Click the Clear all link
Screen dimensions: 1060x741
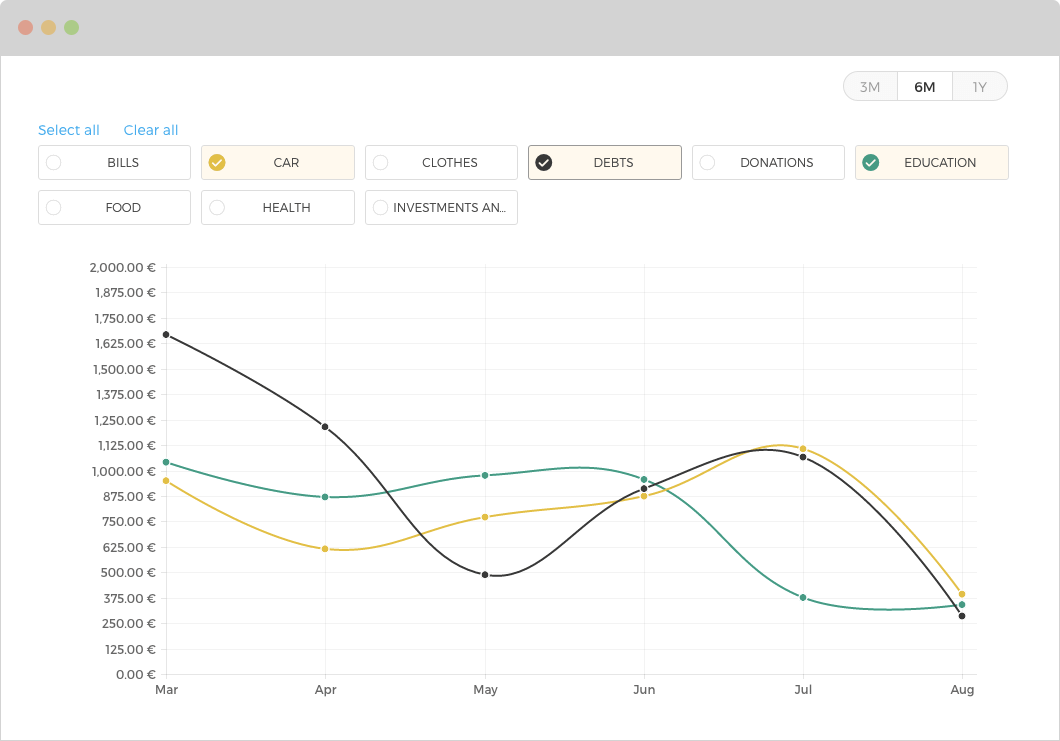151,130
